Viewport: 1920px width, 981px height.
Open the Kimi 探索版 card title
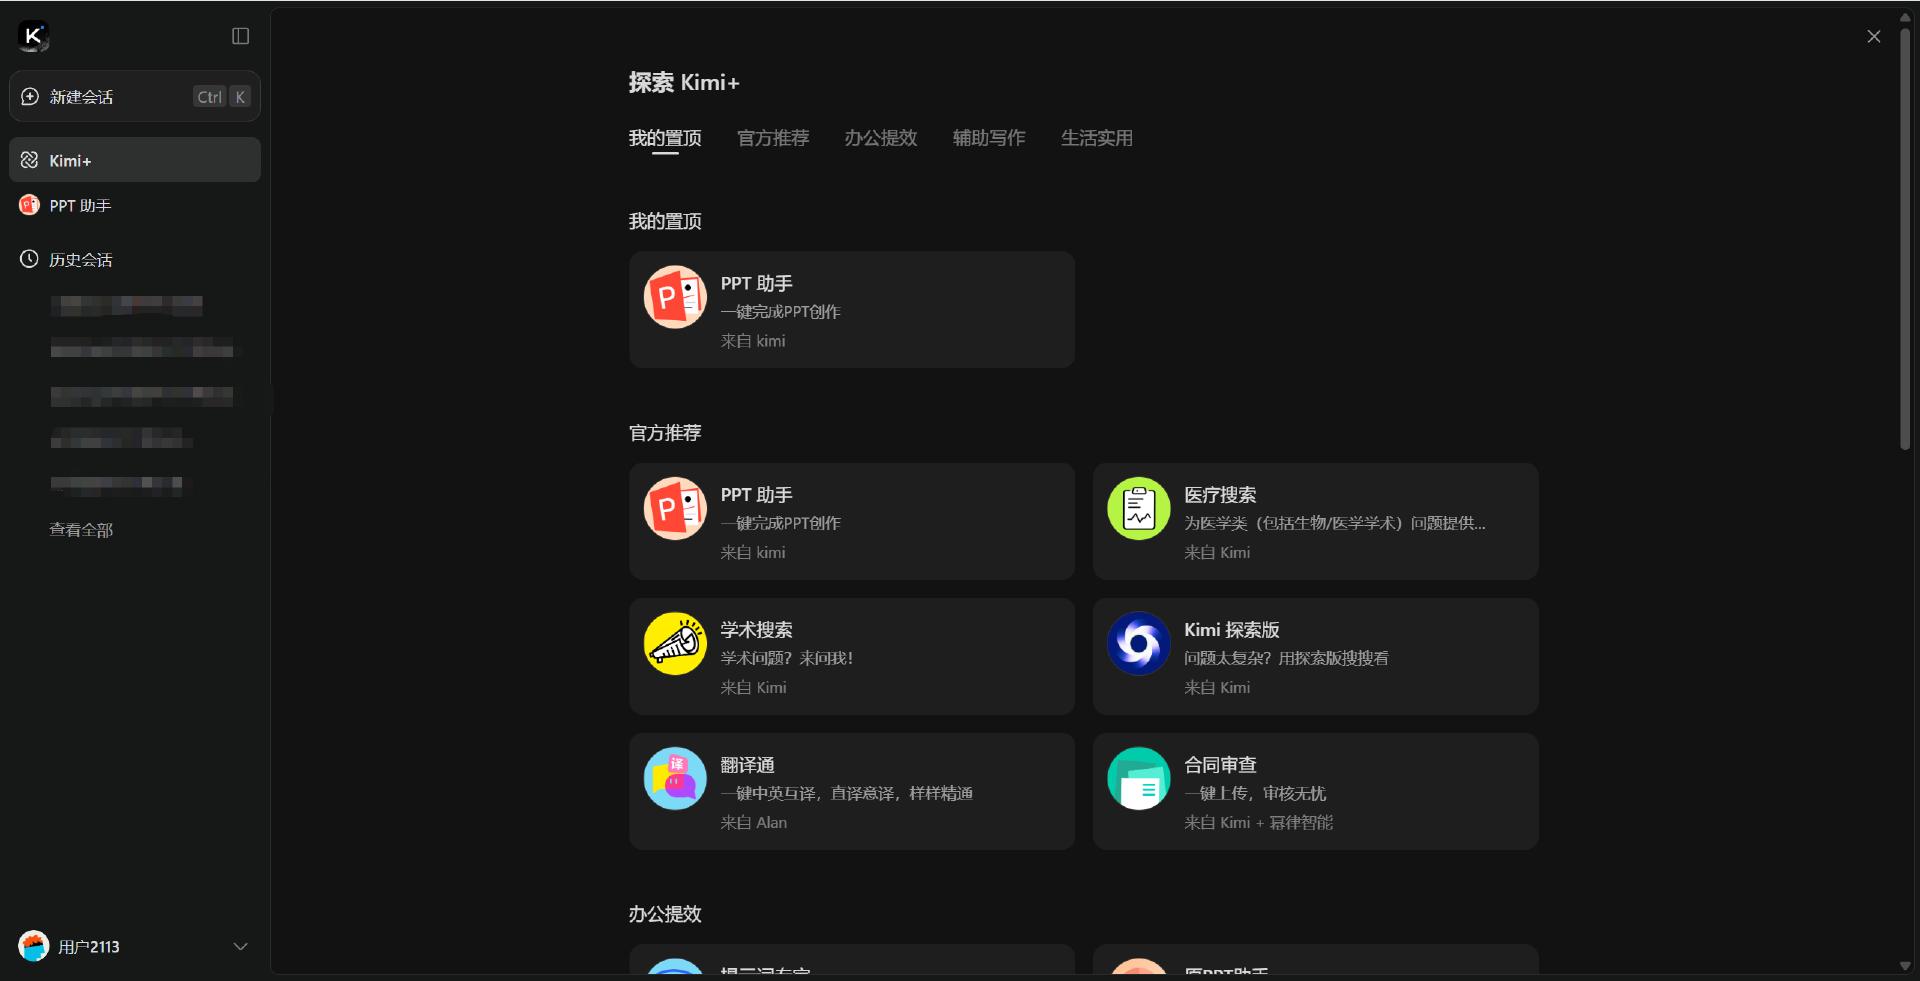1232,630
